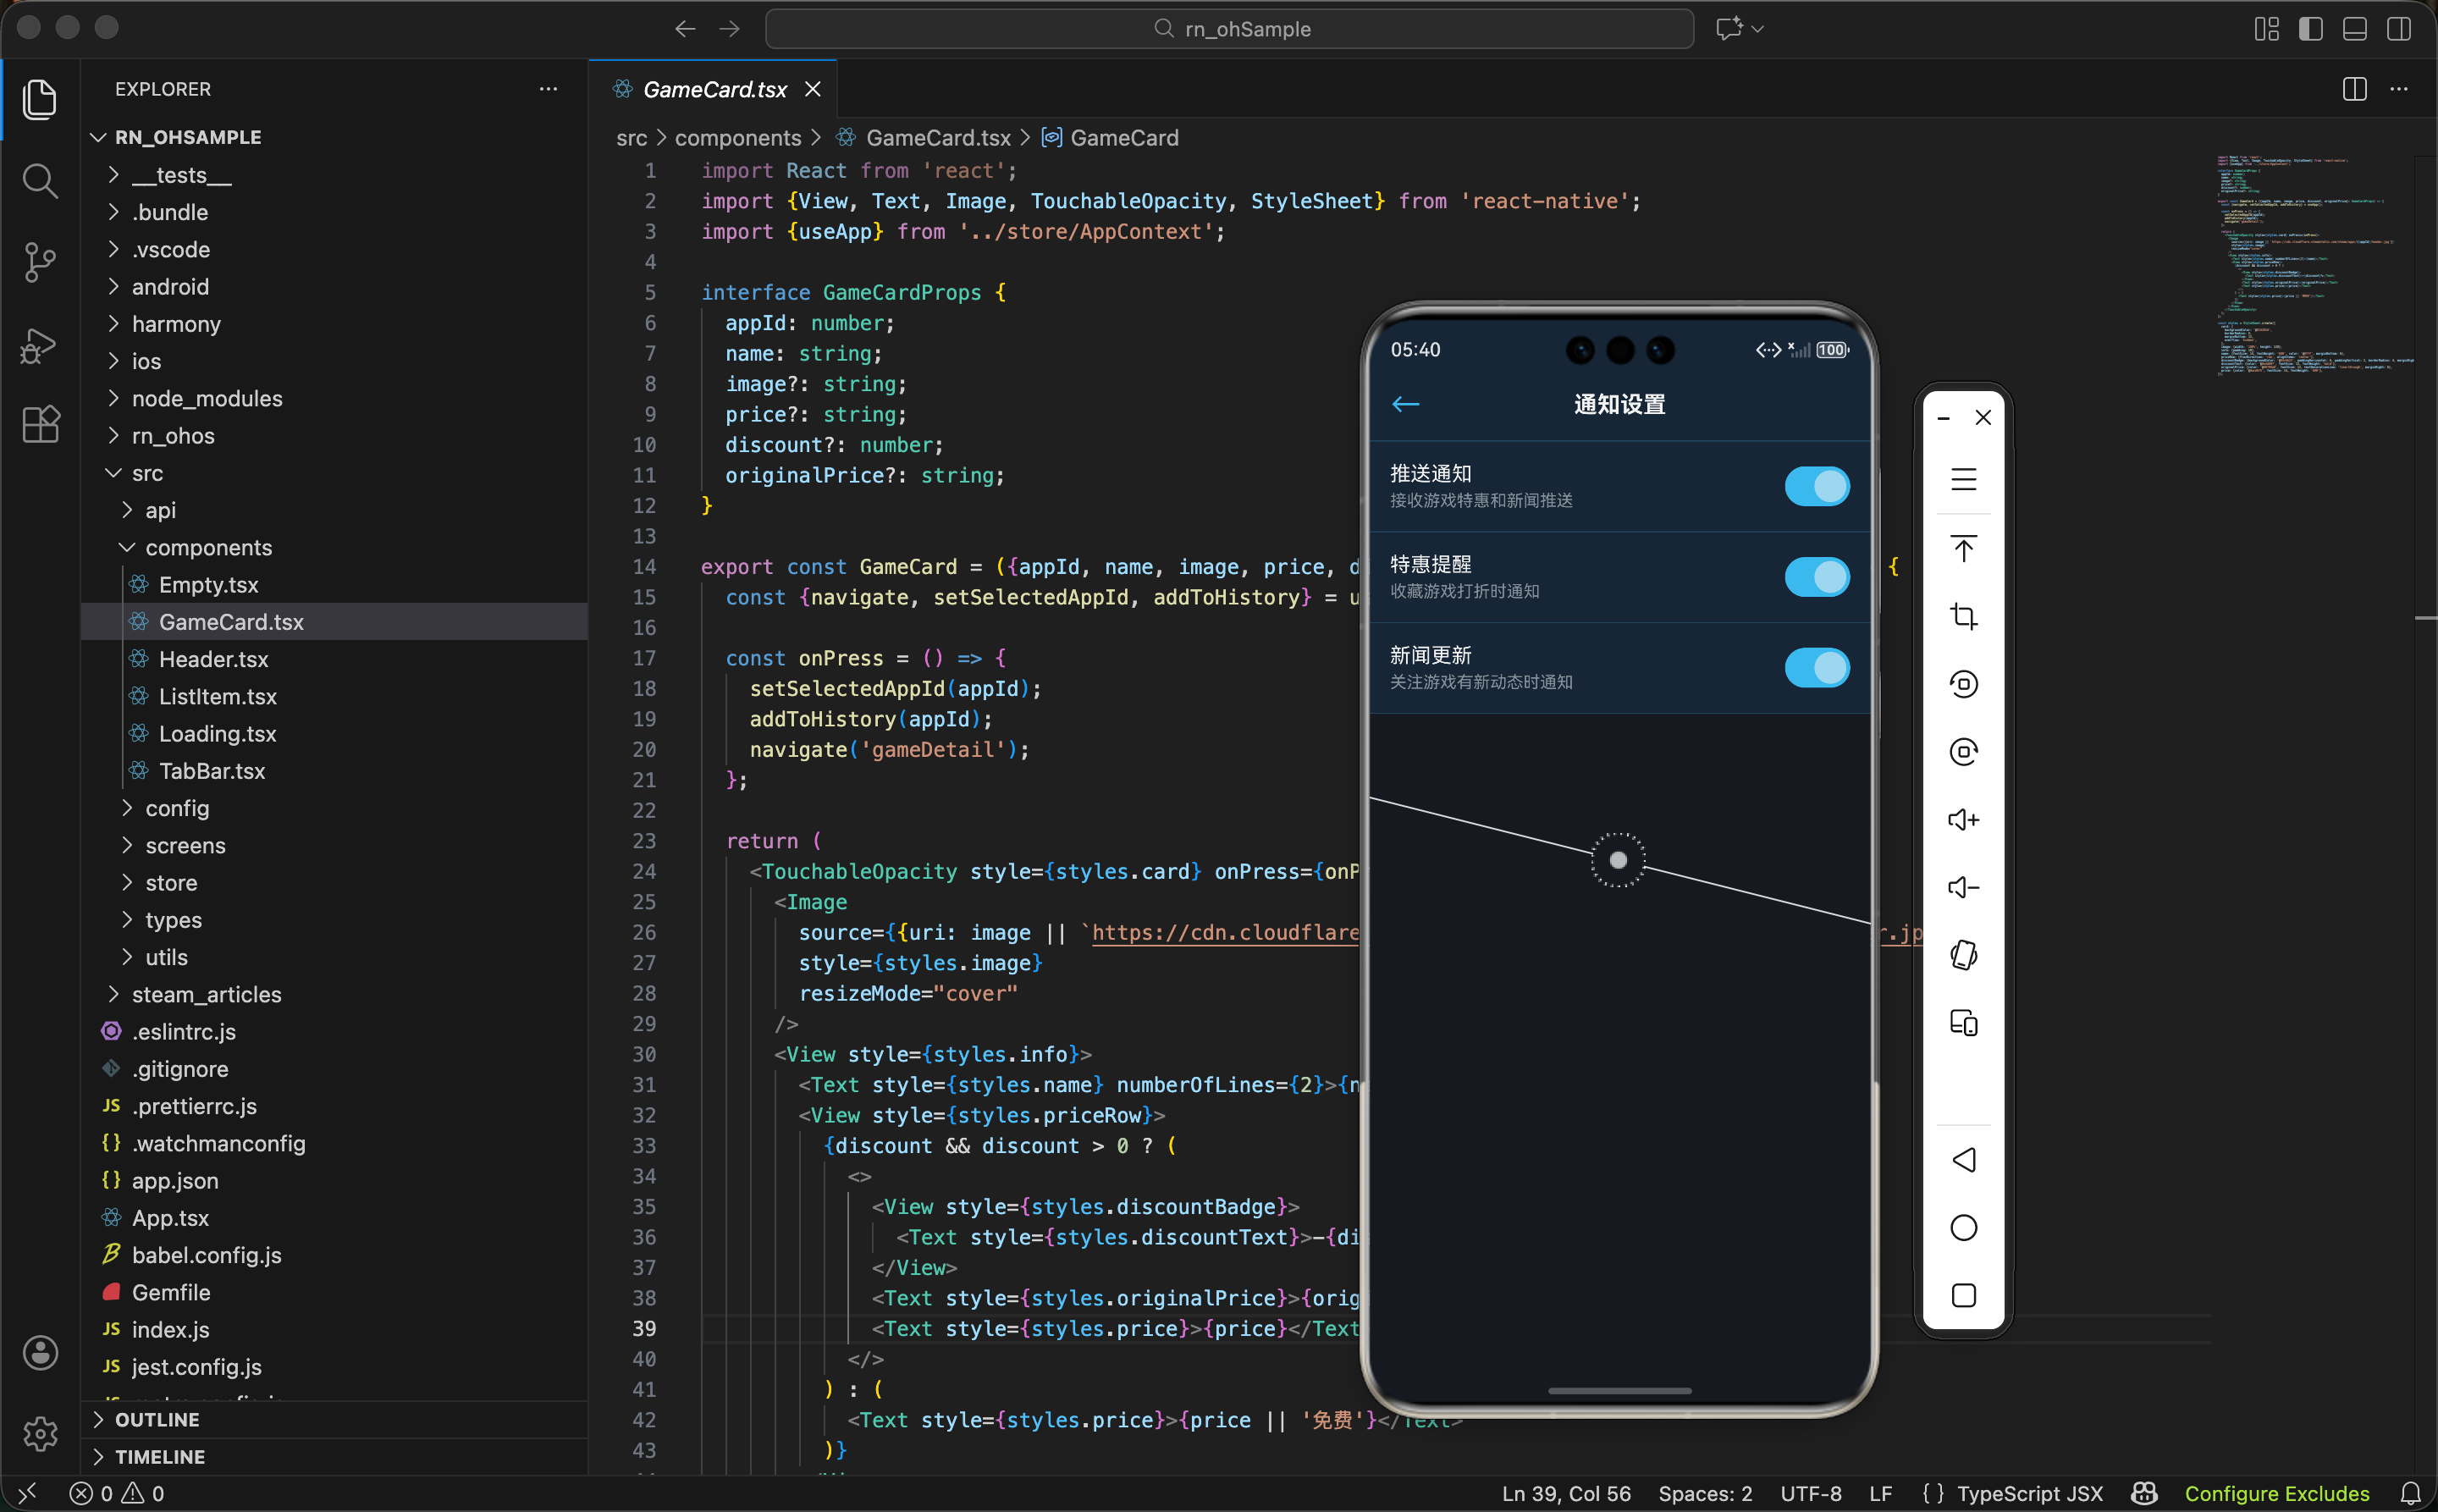Switch off 新闻更新 toggle
The image size is (2438, 1512).
[1816, 668]
